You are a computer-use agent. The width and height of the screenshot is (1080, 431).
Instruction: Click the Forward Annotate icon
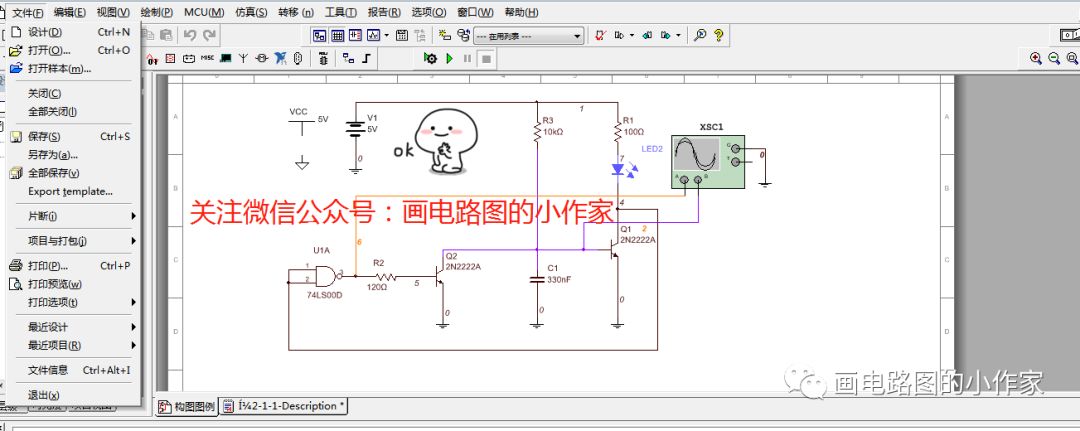665,35
